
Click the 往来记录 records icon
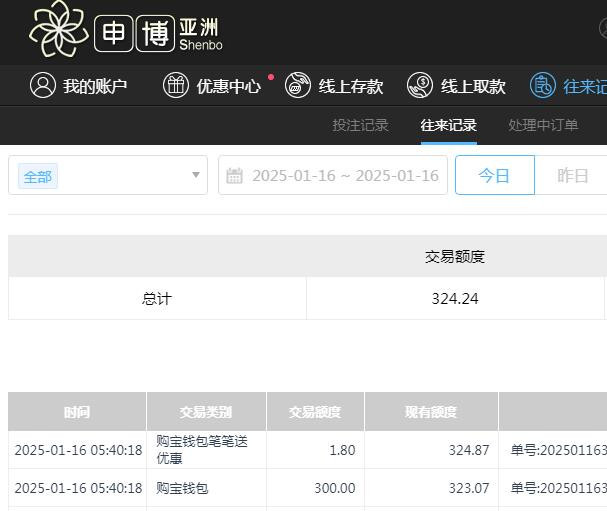[x=543, y=85]
